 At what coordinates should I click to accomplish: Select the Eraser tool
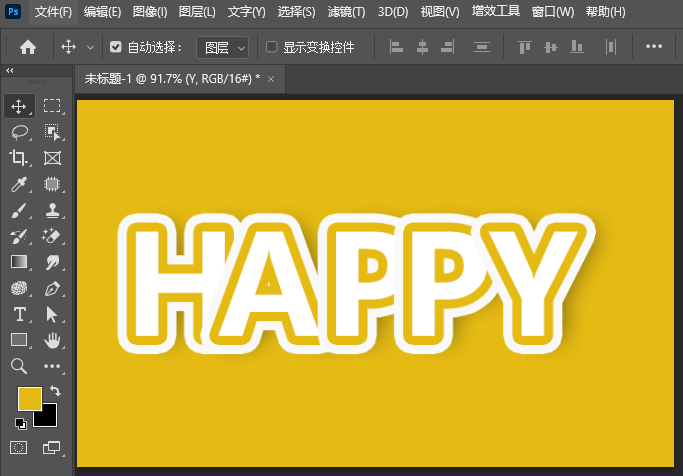[x=51, y=236]
